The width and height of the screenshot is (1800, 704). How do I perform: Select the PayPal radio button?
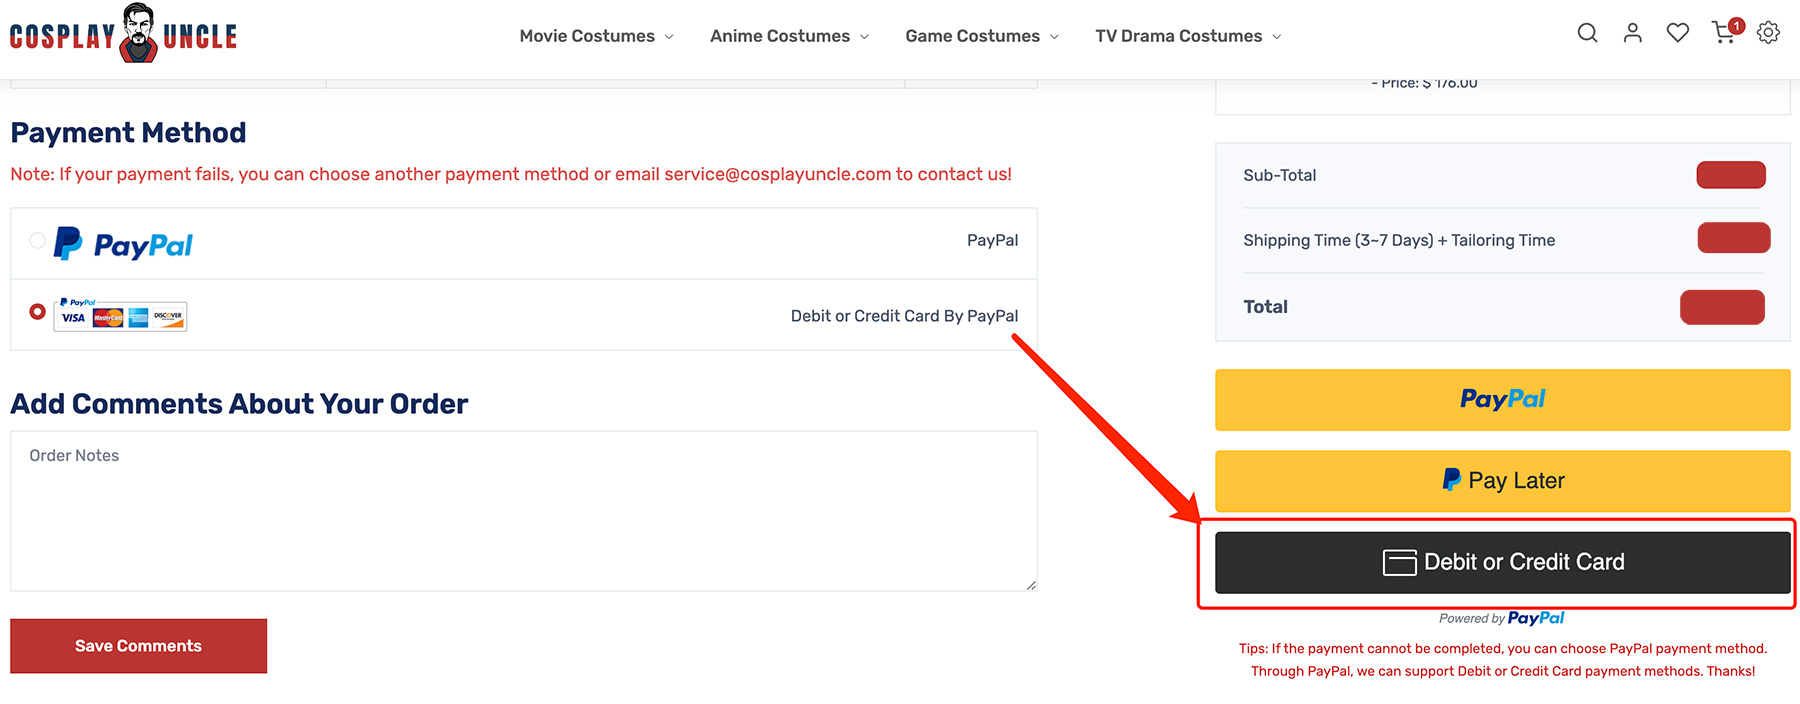coord(37,240)
